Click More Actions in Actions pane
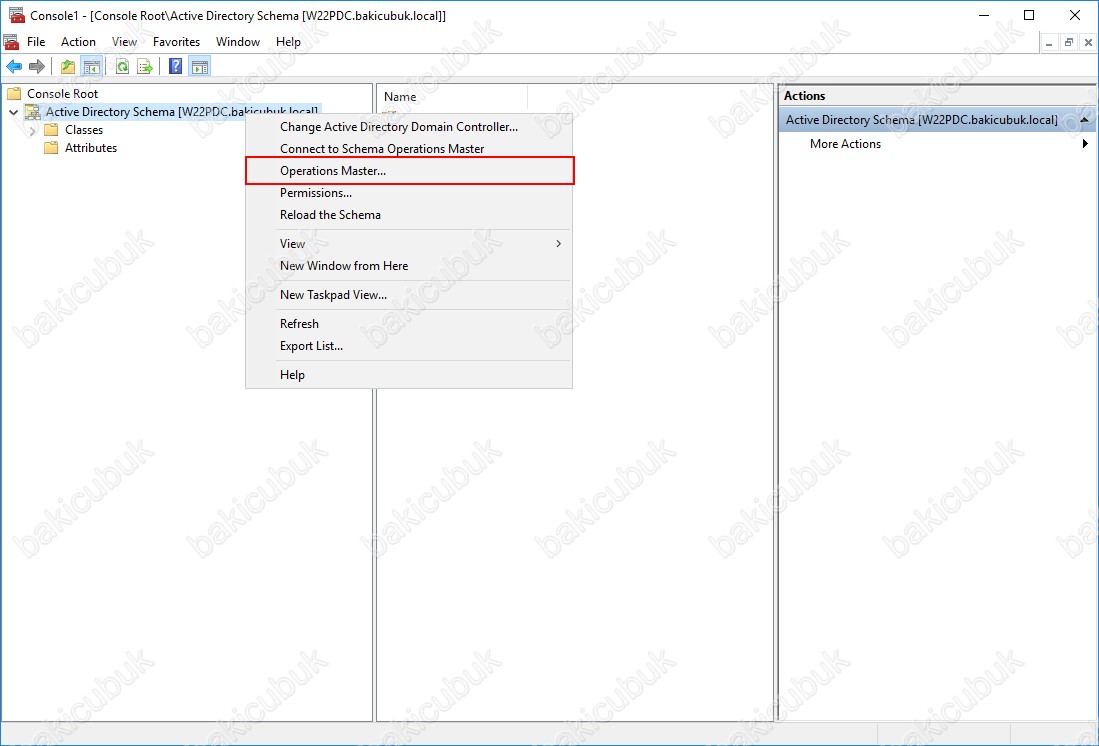The image size is (1099, 746). [x=845, y=144]
